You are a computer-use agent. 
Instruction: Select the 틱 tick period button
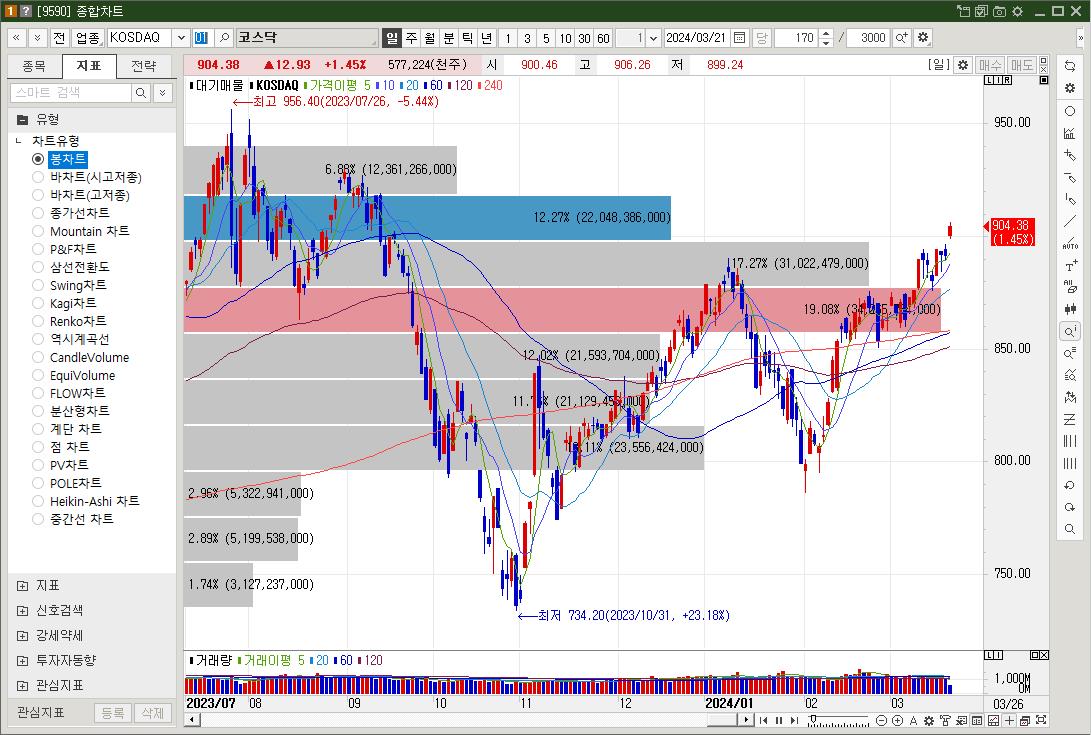tap(468, 38)
